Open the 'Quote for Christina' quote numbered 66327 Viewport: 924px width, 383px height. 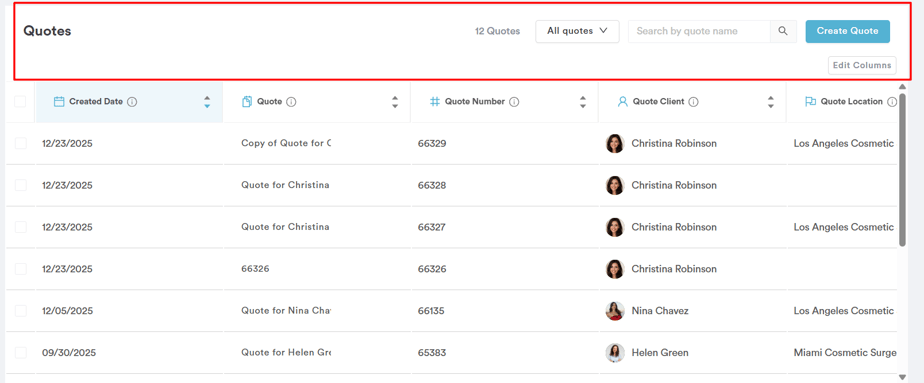tap(285, 227)
